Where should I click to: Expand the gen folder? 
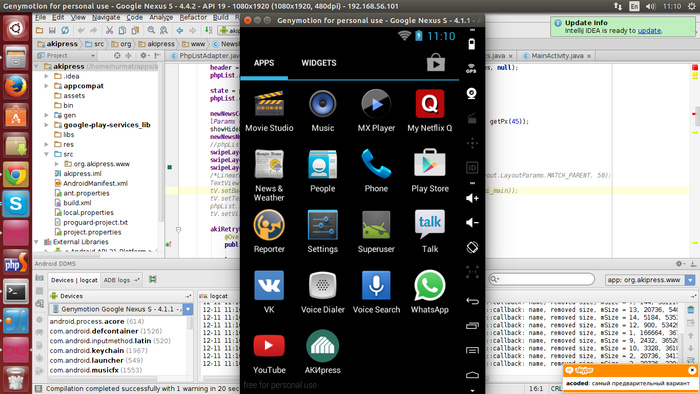click(x=47, y=115)
